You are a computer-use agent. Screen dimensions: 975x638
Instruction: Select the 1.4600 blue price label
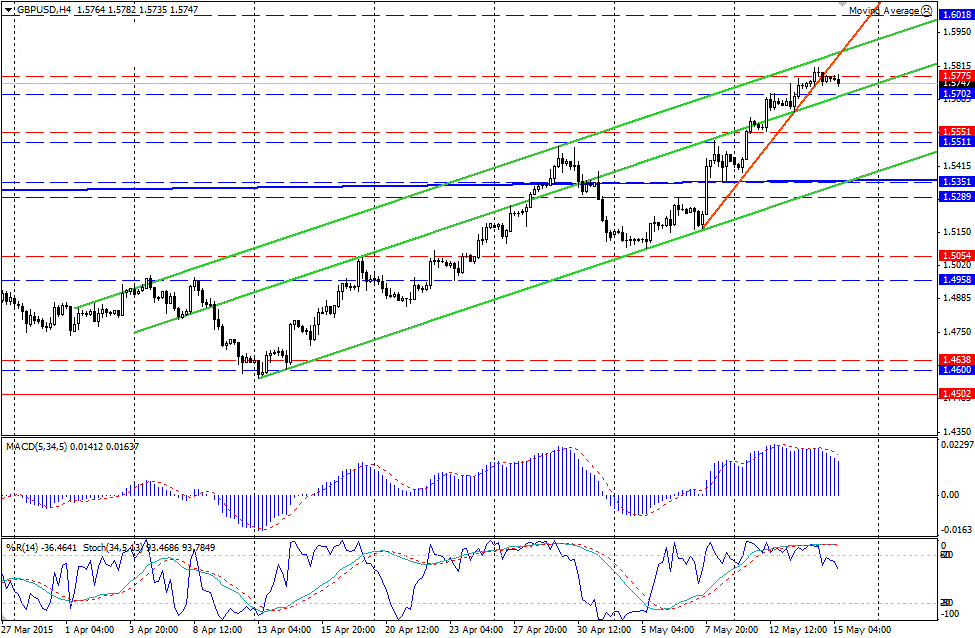point(957,369)
